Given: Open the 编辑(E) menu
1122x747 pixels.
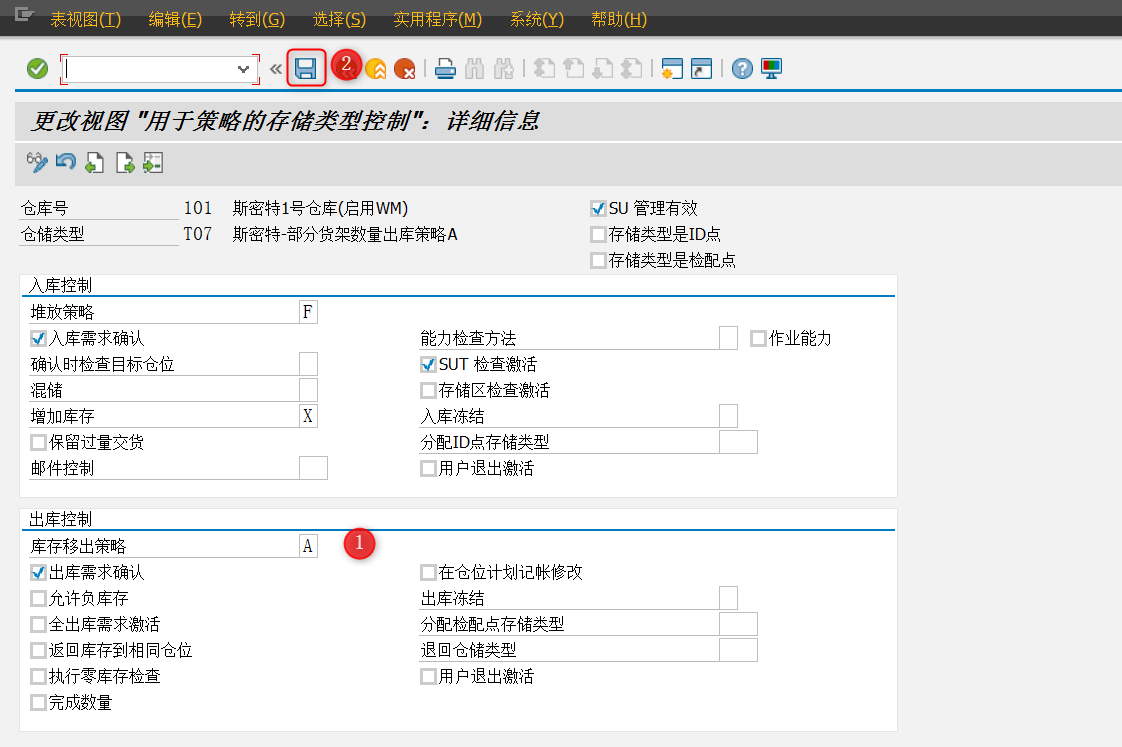Looking at the screenshot, I should pyautogui.click(x=175, y=19).
